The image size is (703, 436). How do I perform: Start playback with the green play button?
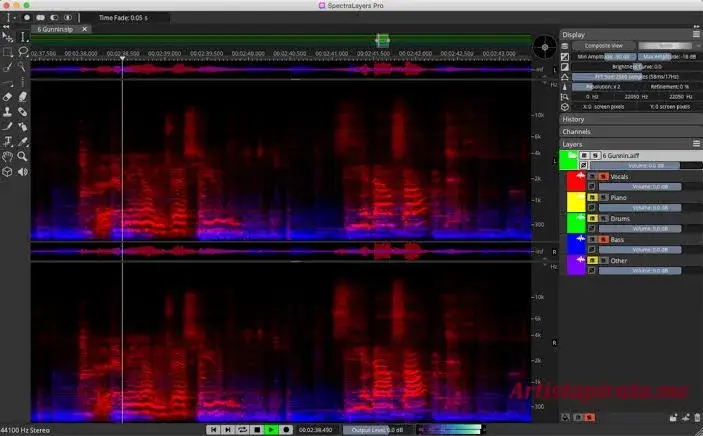point(271,430)
